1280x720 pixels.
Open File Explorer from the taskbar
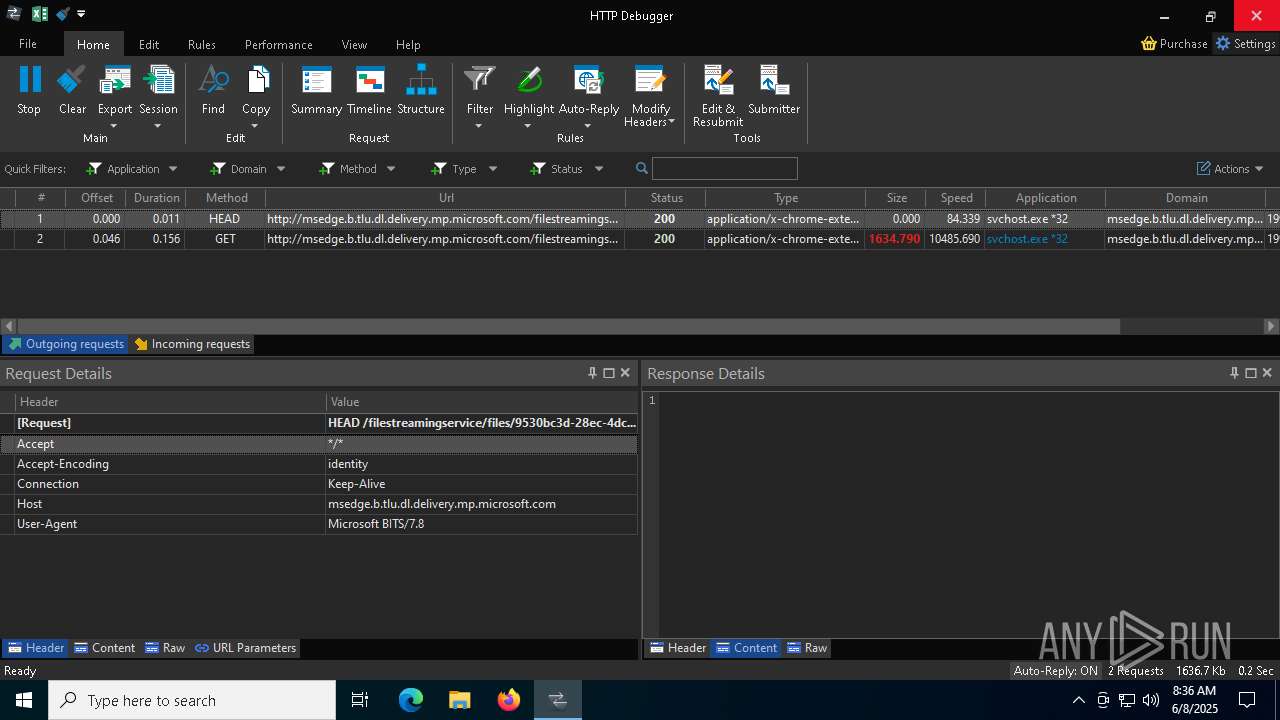pos(460,700)
